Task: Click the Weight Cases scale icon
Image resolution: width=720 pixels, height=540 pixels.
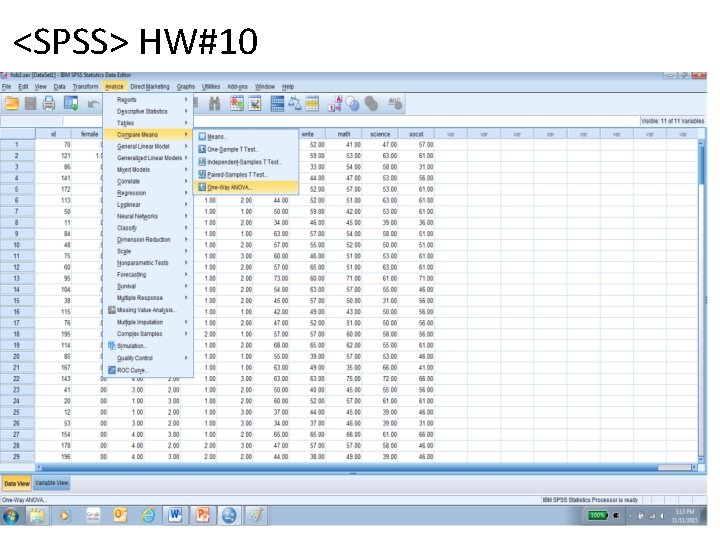Action: pos(295,104)
